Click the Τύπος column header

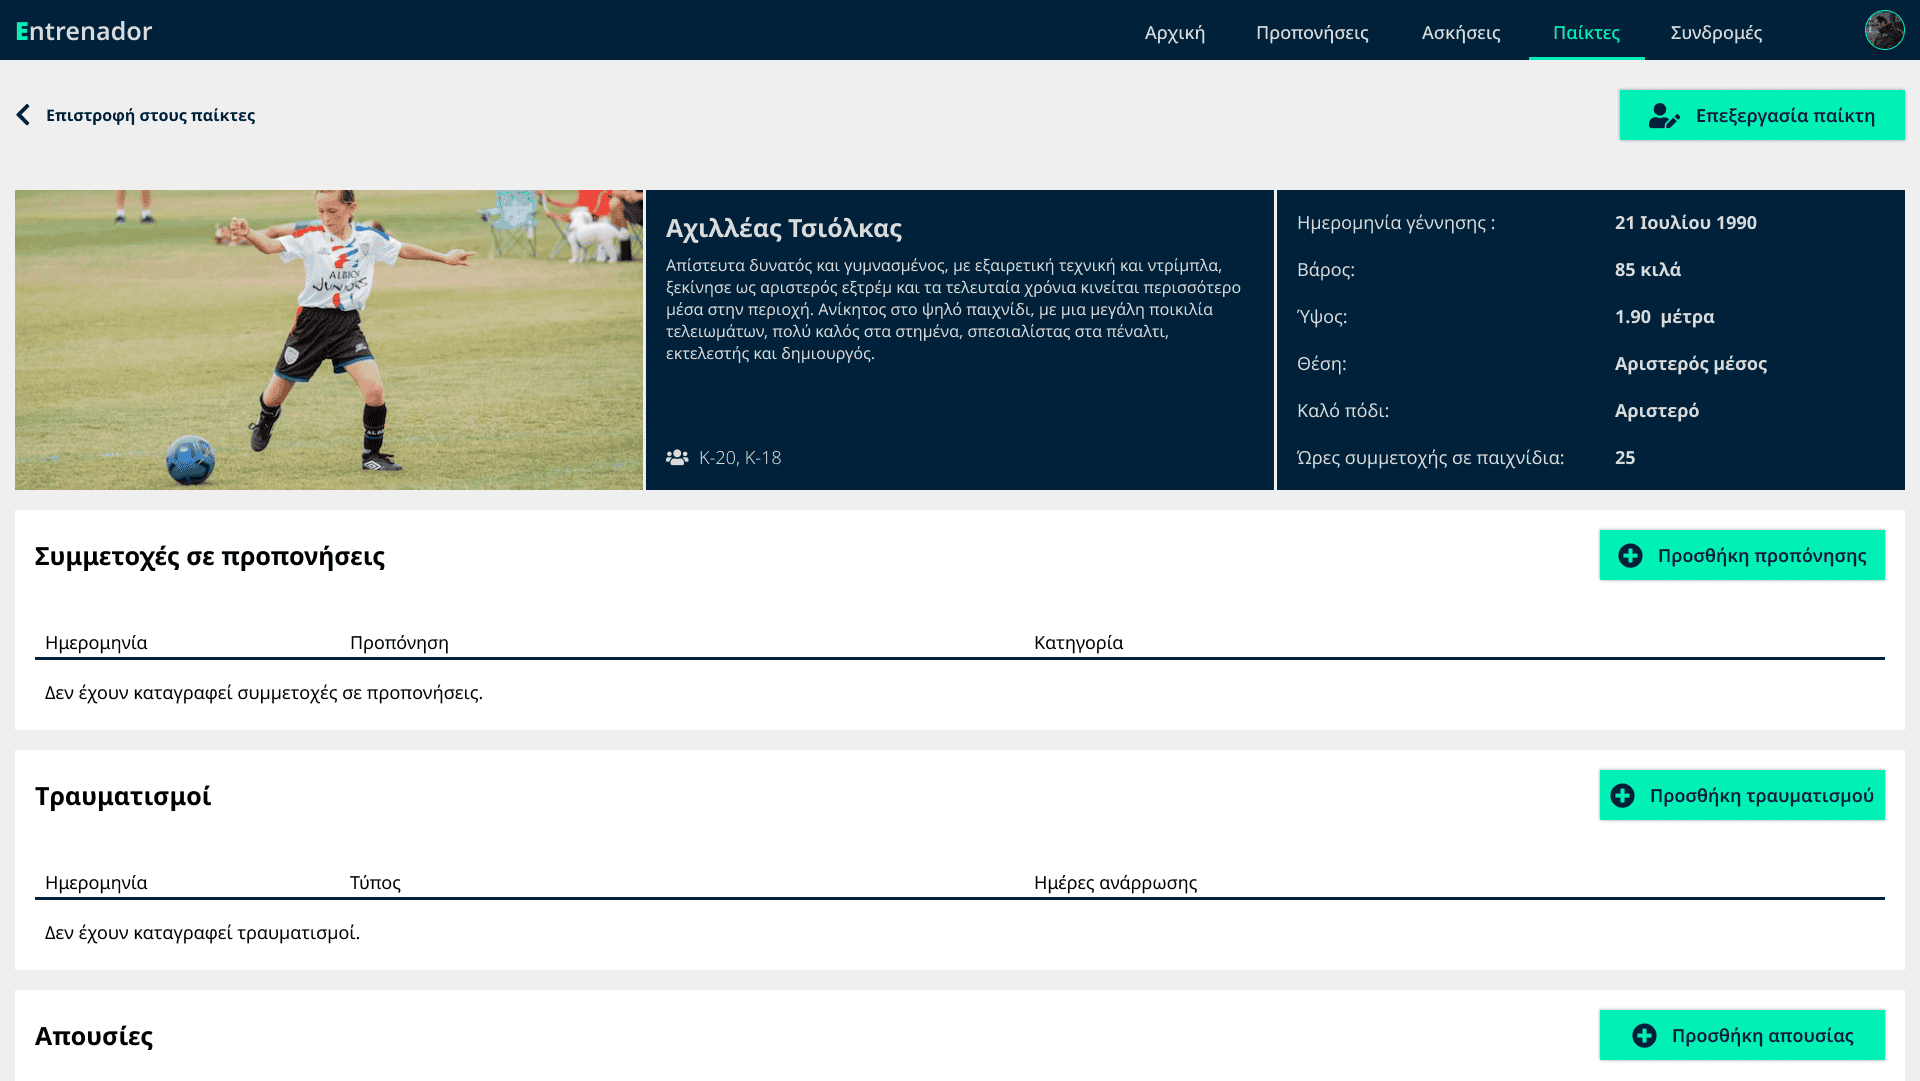pos(375,882)
